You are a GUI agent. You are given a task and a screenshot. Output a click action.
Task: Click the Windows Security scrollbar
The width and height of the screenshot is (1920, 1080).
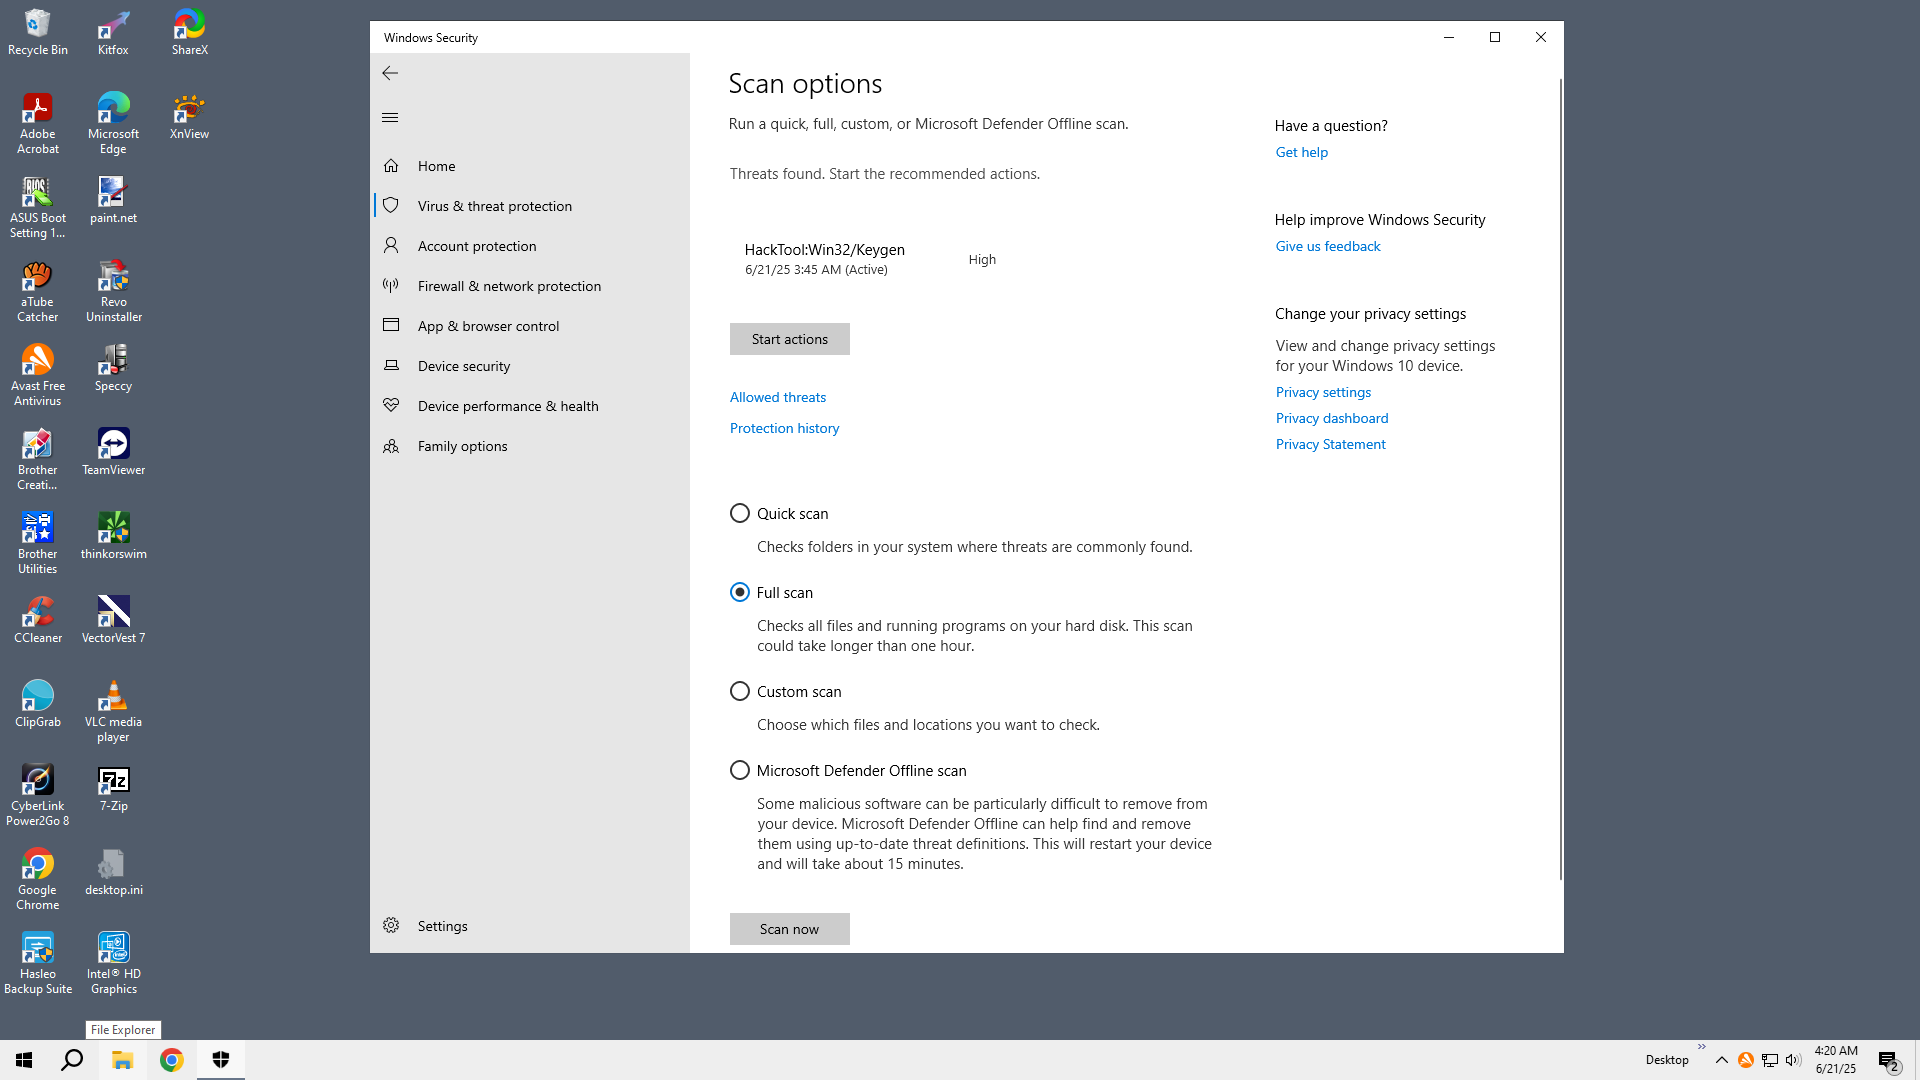tap(1560, 480)
